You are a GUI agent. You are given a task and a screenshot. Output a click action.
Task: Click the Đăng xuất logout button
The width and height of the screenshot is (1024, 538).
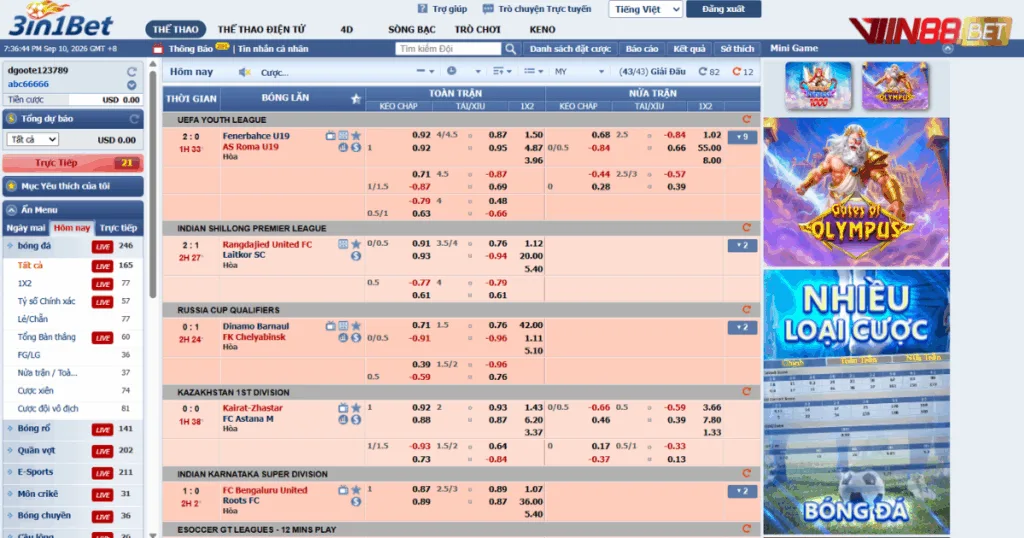click(724, 9)
